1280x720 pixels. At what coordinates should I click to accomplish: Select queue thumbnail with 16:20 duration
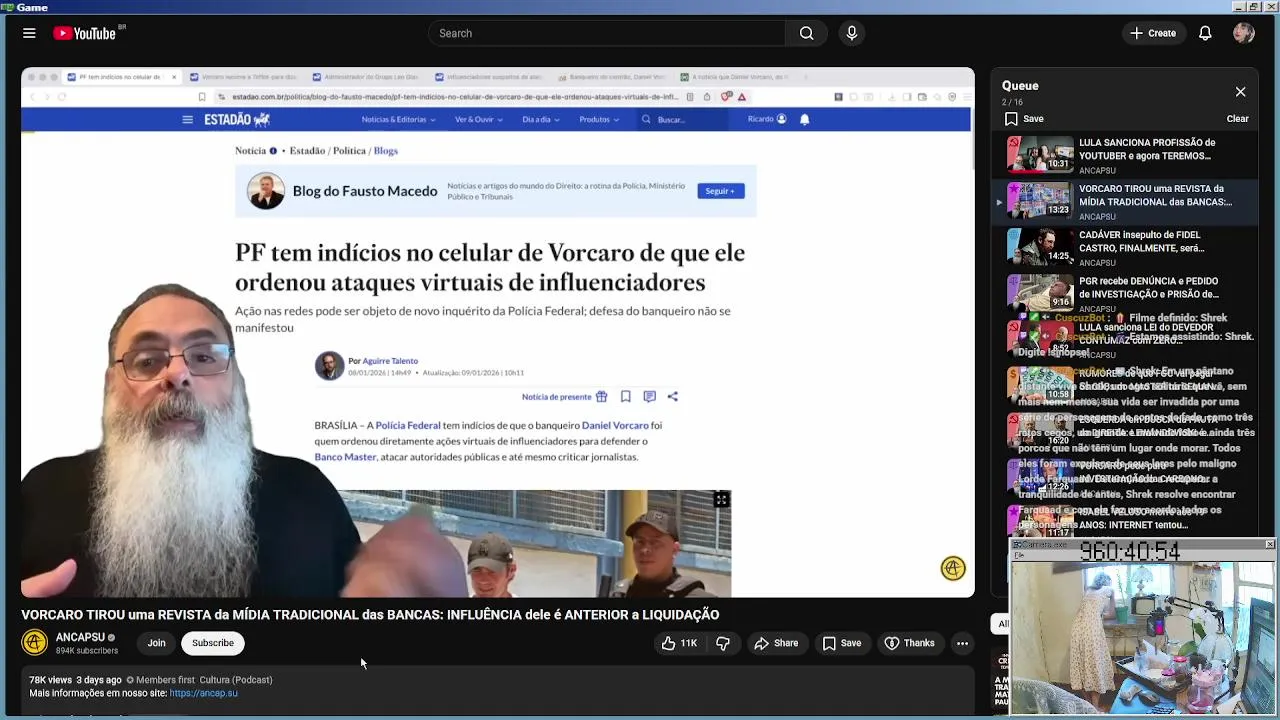1040,430
